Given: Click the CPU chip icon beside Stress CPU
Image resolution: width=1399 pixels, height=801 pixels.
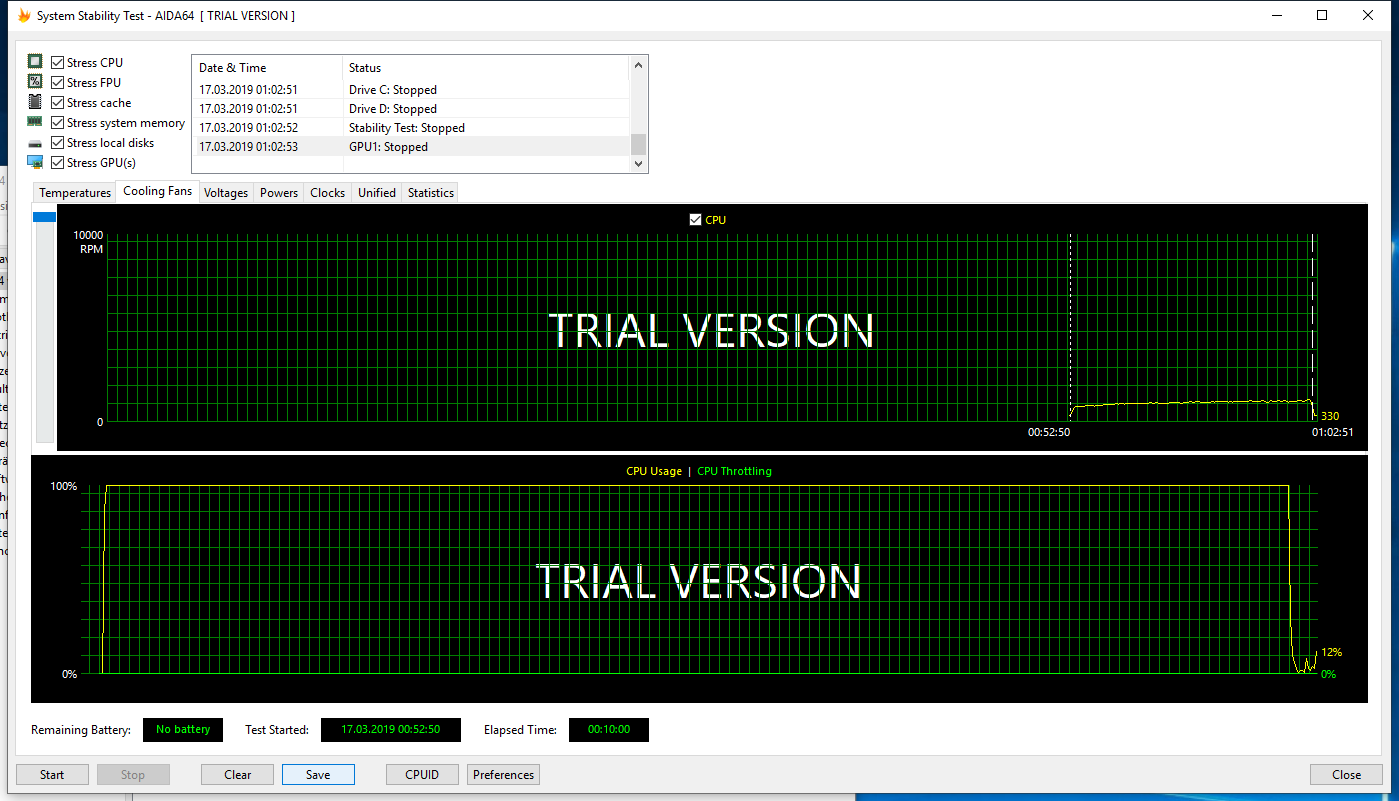Looking at the screenshot, I should [35, 62].
